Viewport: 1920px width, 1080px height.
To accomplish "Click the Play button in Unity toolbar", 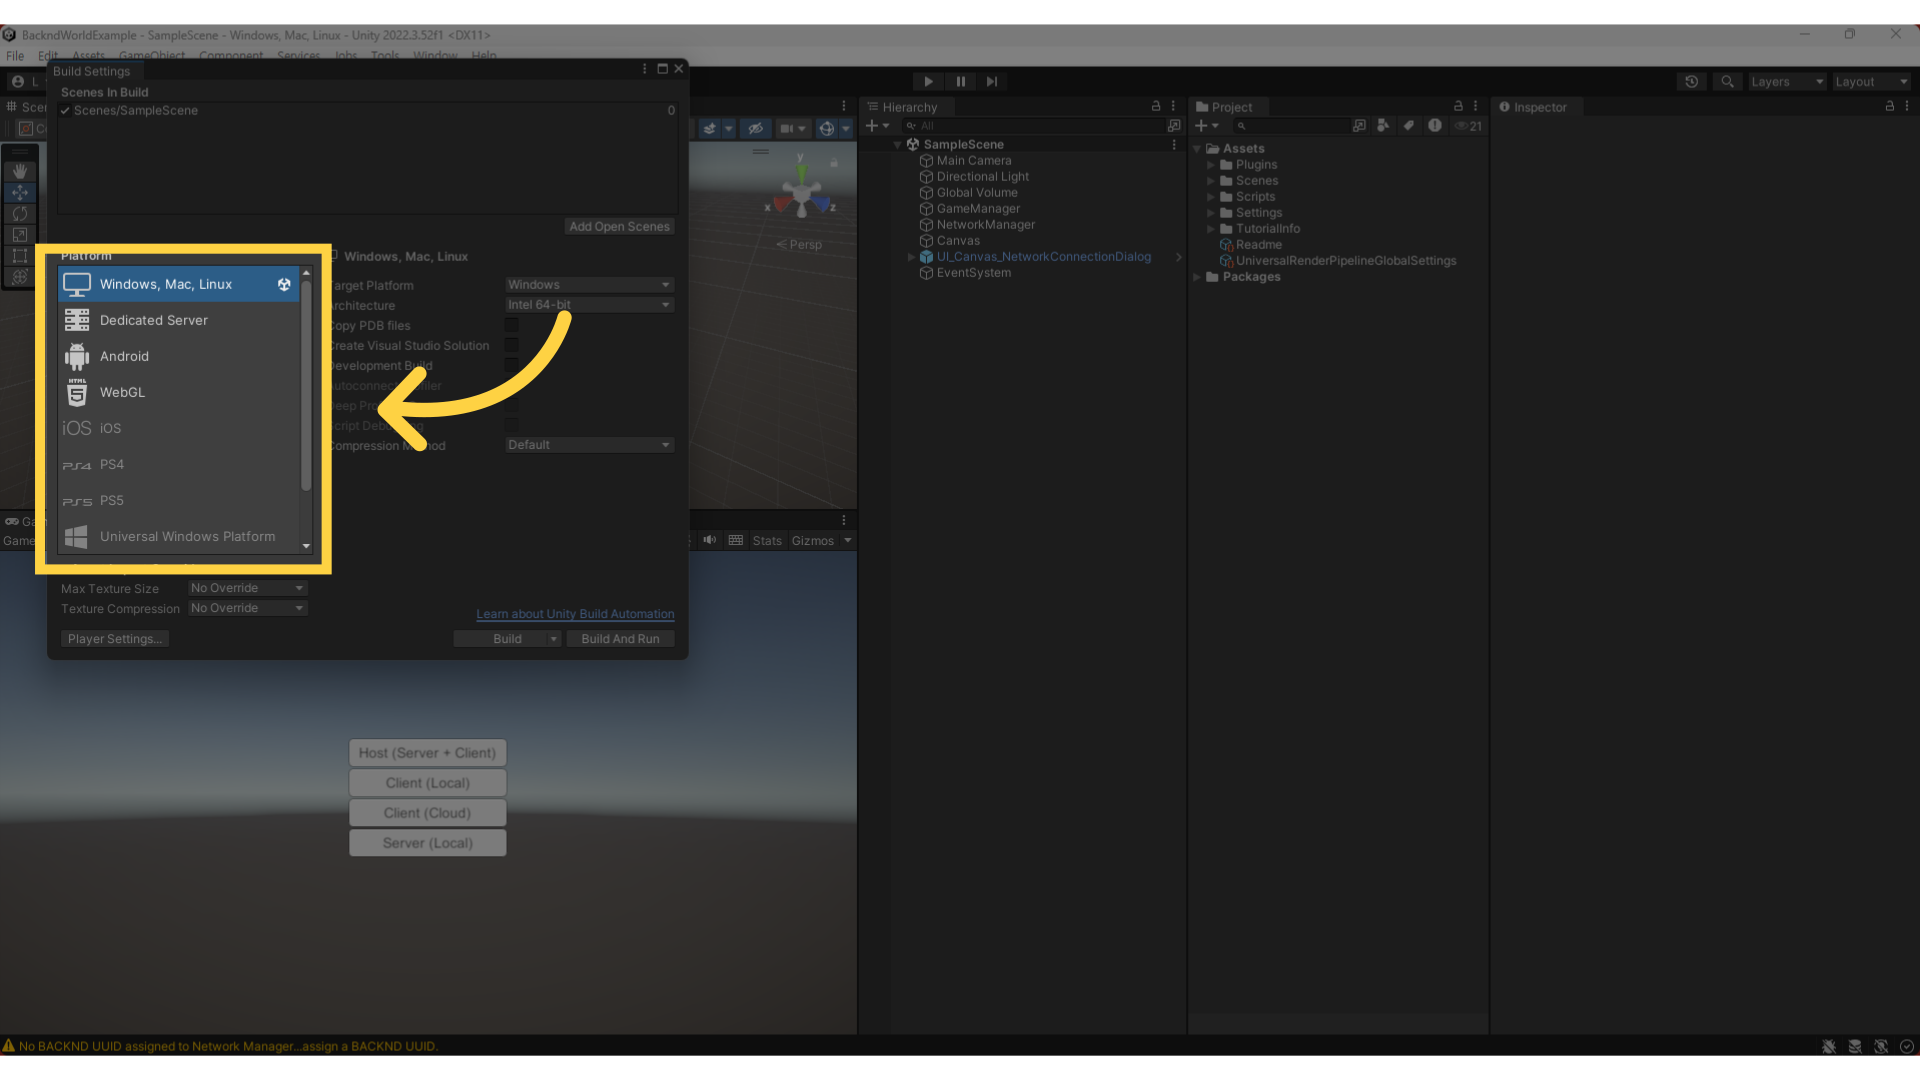I will coord(928,82).
